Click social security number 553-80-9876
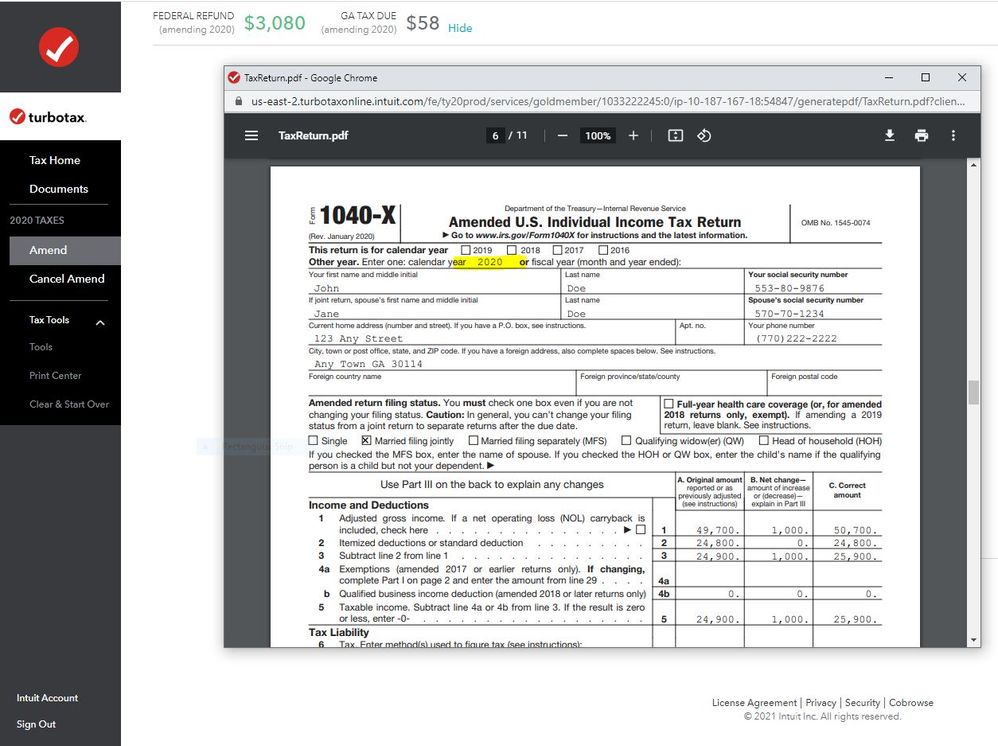This screenshot has width=998, height=746. [789, 288]
